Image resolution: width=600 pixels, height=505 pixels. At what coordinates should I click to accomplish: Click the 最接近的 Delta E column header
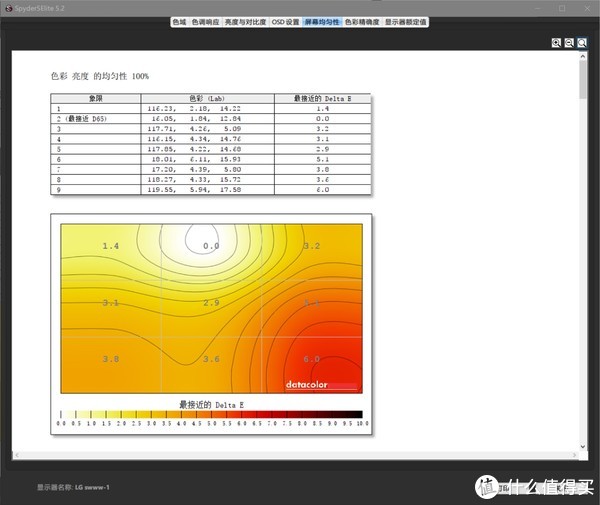(322, 99)
